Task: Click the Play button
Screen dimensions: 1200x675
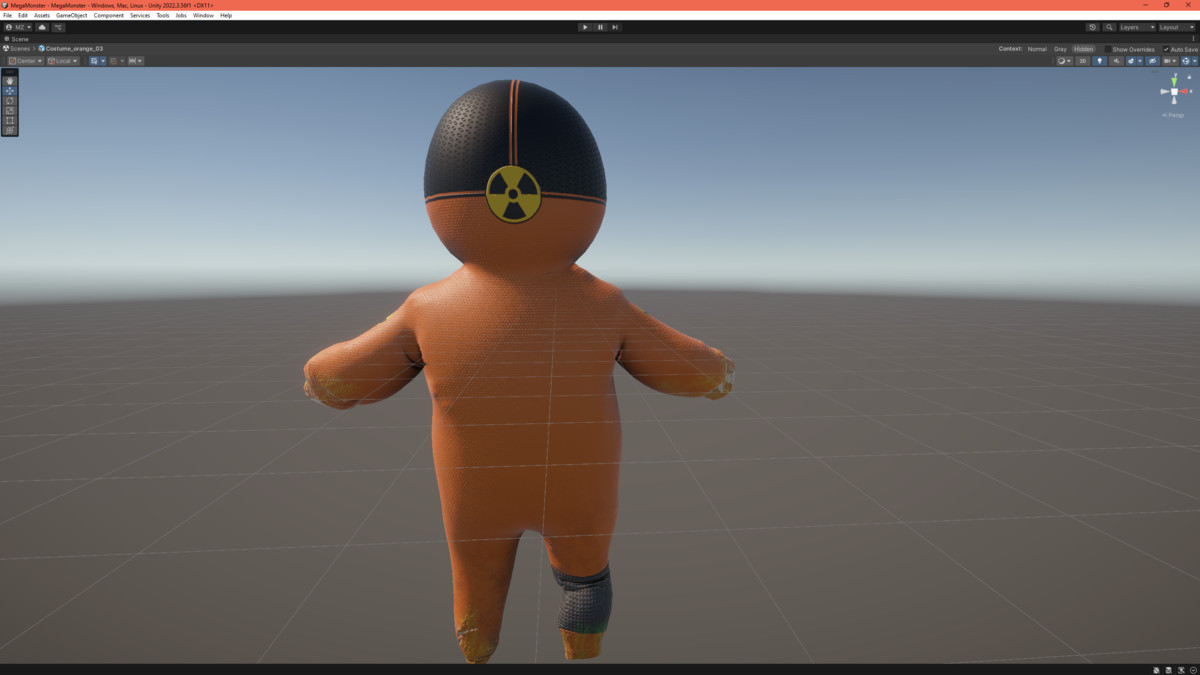Action: (585, 27)
